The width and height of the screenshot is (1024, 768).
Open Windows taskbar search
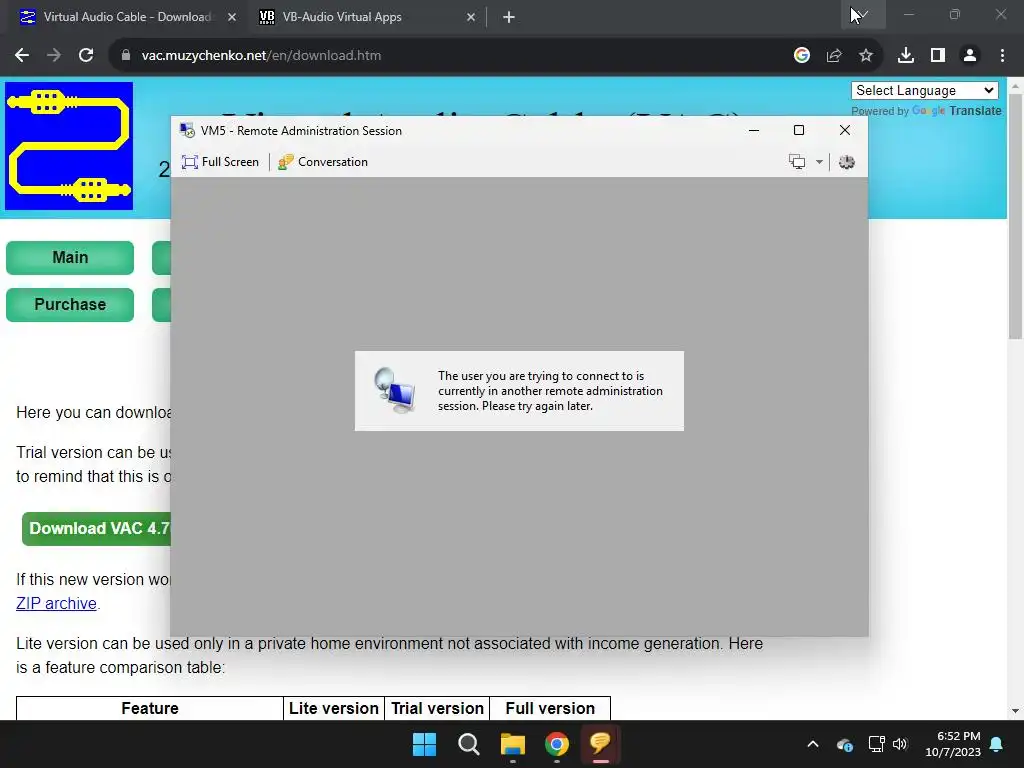point(469,744)
